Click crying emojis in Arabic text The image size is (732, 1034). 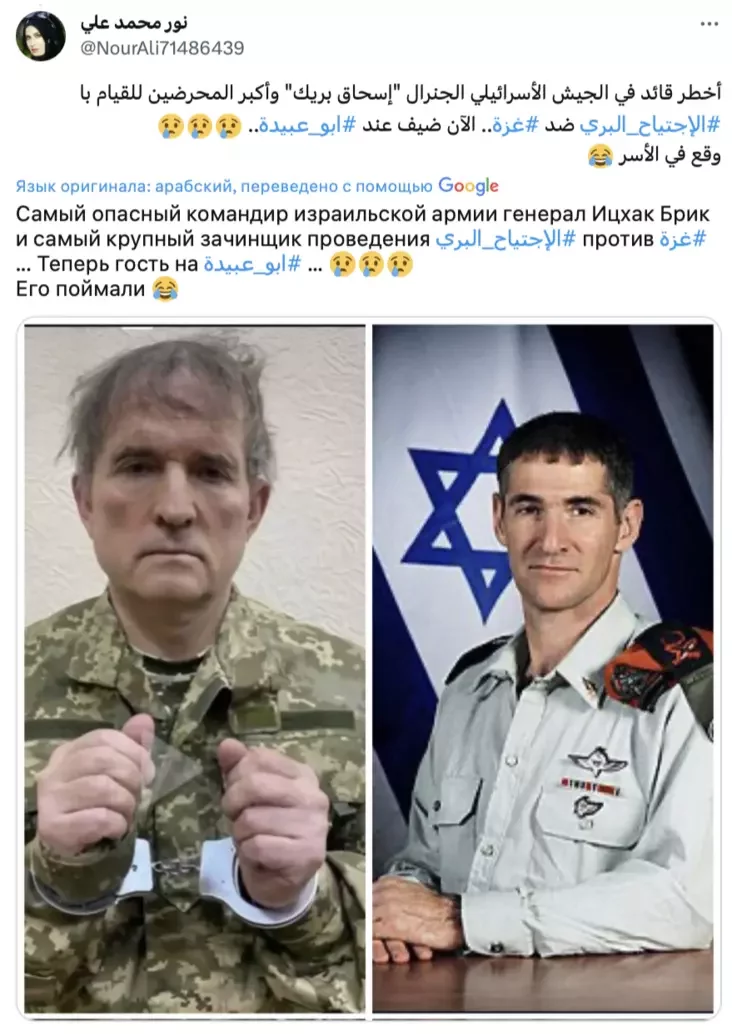pyautogui.click(x=200, y=125)
